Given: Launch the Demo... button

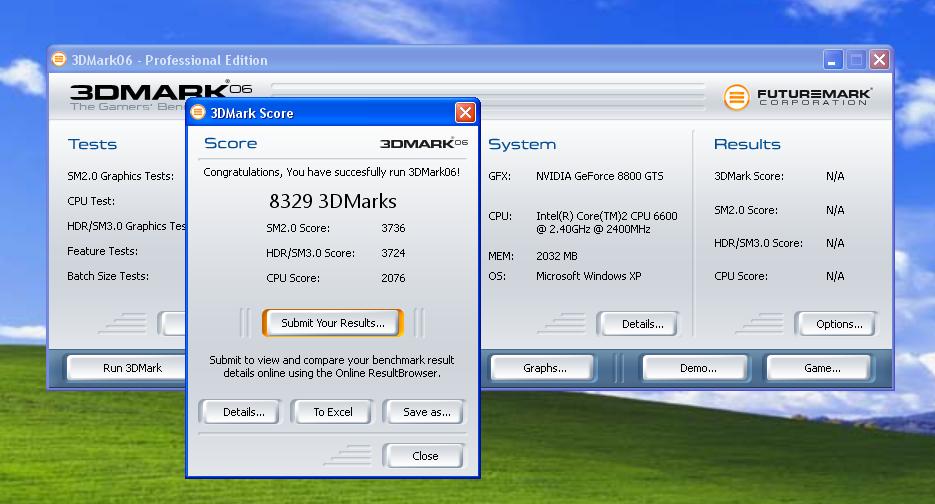Looking at the screenshot, I should pos(696,368).
